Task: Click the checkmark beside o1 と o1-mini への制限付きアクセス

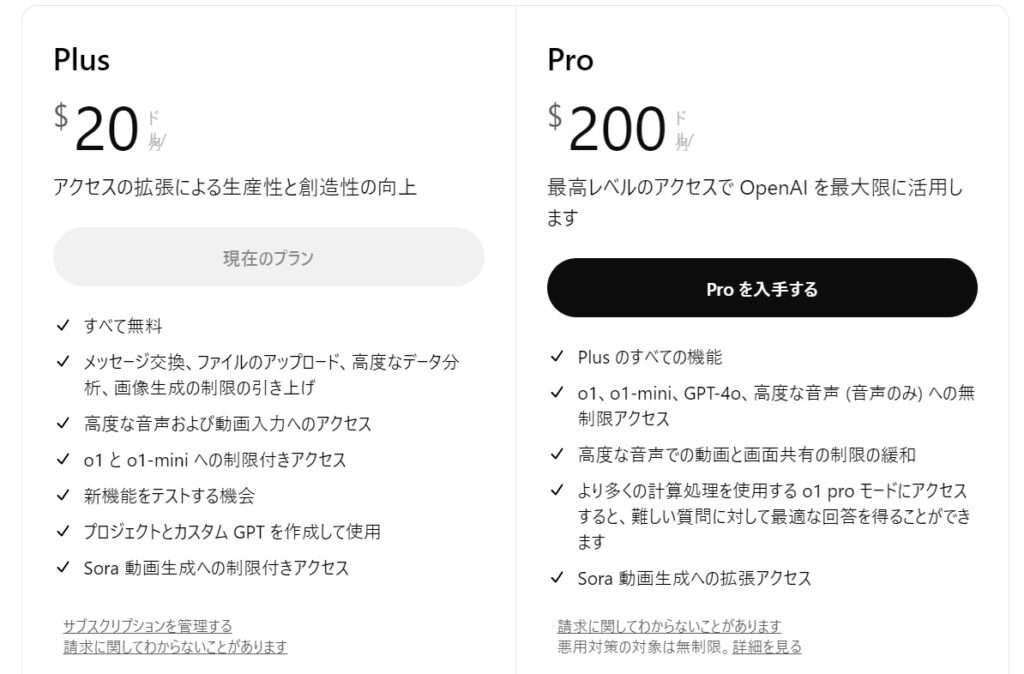Action: click(x=63, y=460)
